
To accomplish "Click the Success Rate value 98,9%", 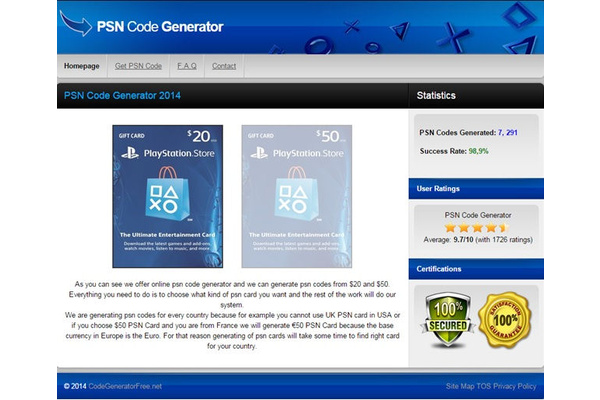I will pyautogui.click(x=478, y=151).
